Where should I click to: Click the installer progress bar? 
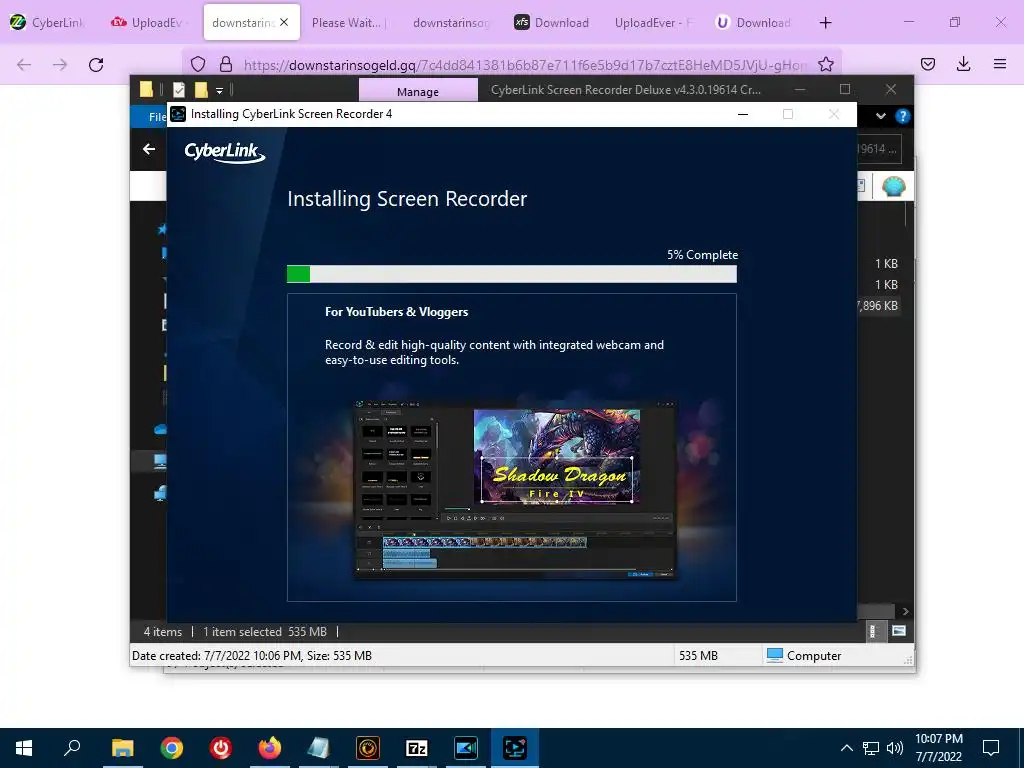(511, 274)
